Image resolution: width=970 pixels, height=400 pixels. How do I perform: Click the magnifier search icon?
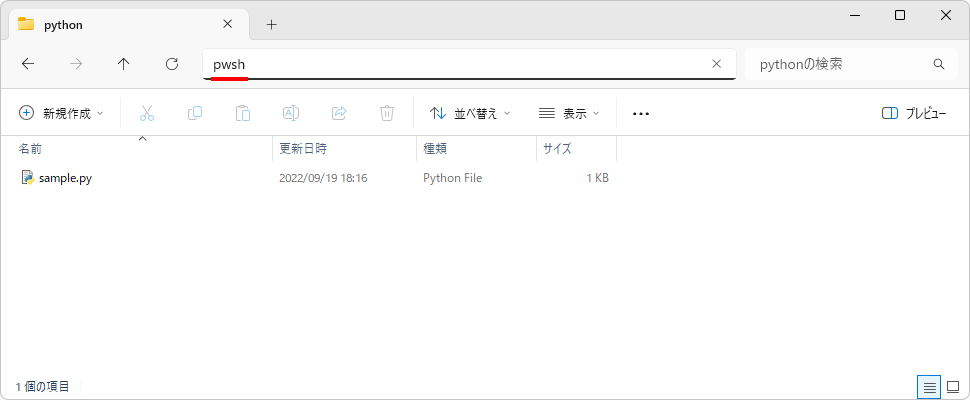tap(938, 64)
